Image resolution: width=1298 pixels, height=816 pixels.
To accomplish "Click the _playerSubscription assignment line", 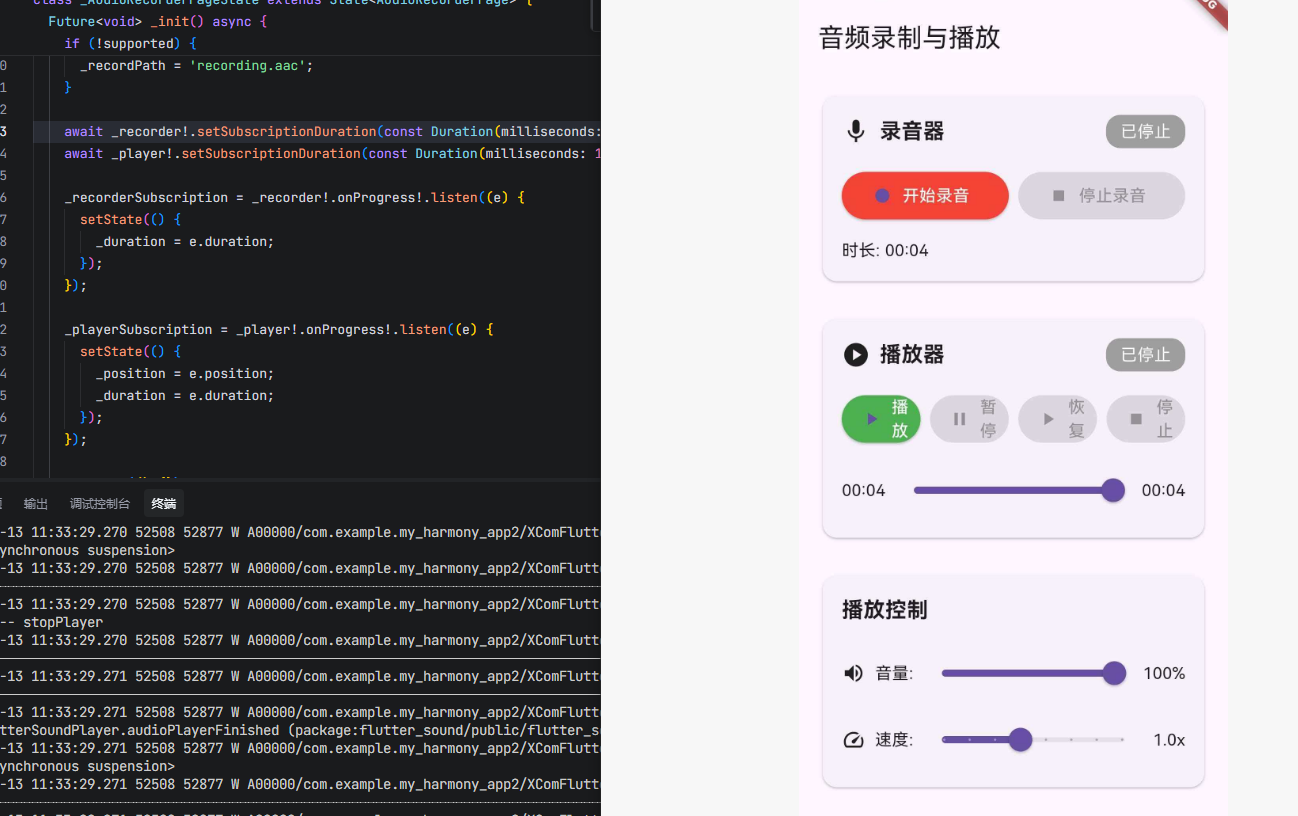I will [x=279, y=330].
